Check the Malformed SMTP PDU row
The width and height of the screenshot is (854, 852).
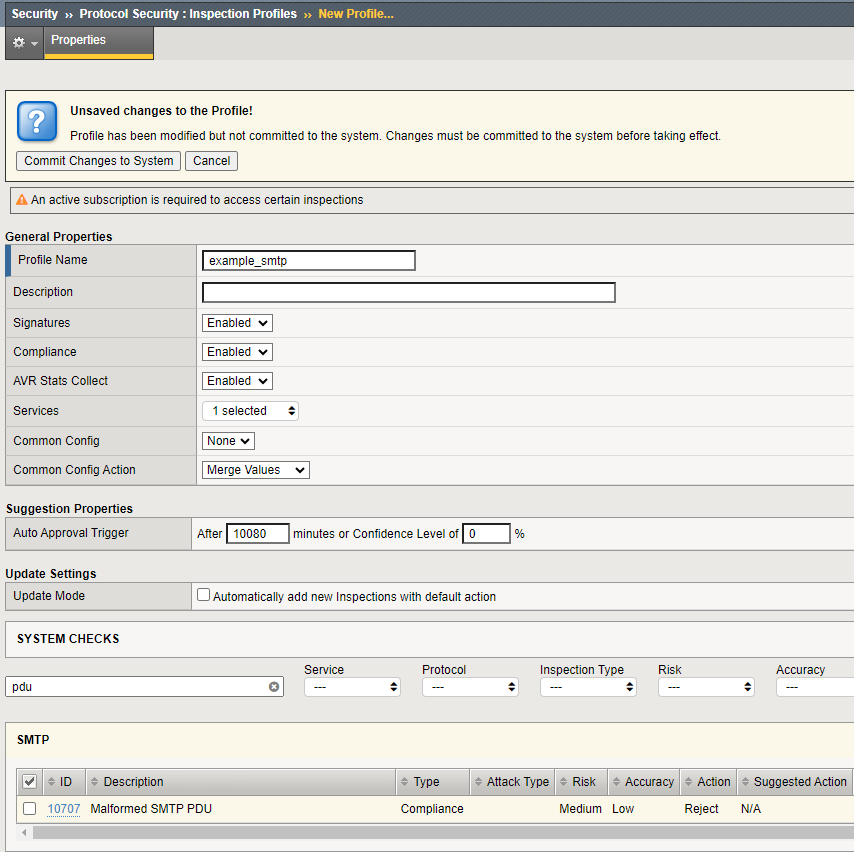(x=30, y=808)
